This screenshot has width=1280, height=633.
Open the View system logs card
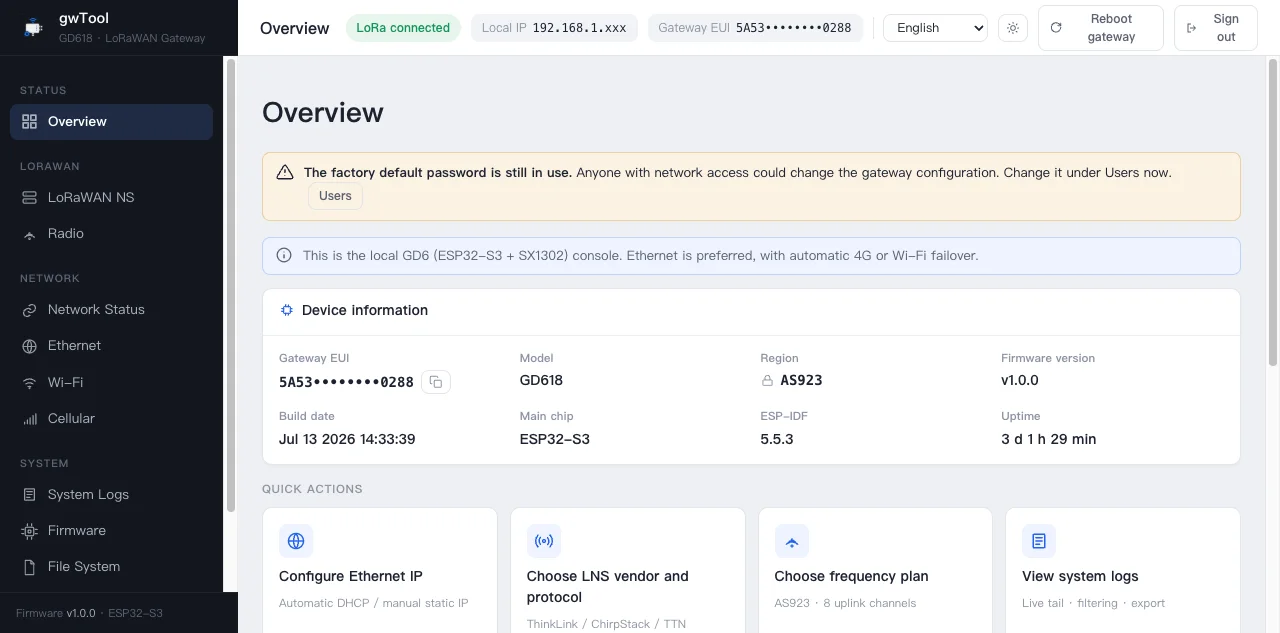[x=1123, y=570]
